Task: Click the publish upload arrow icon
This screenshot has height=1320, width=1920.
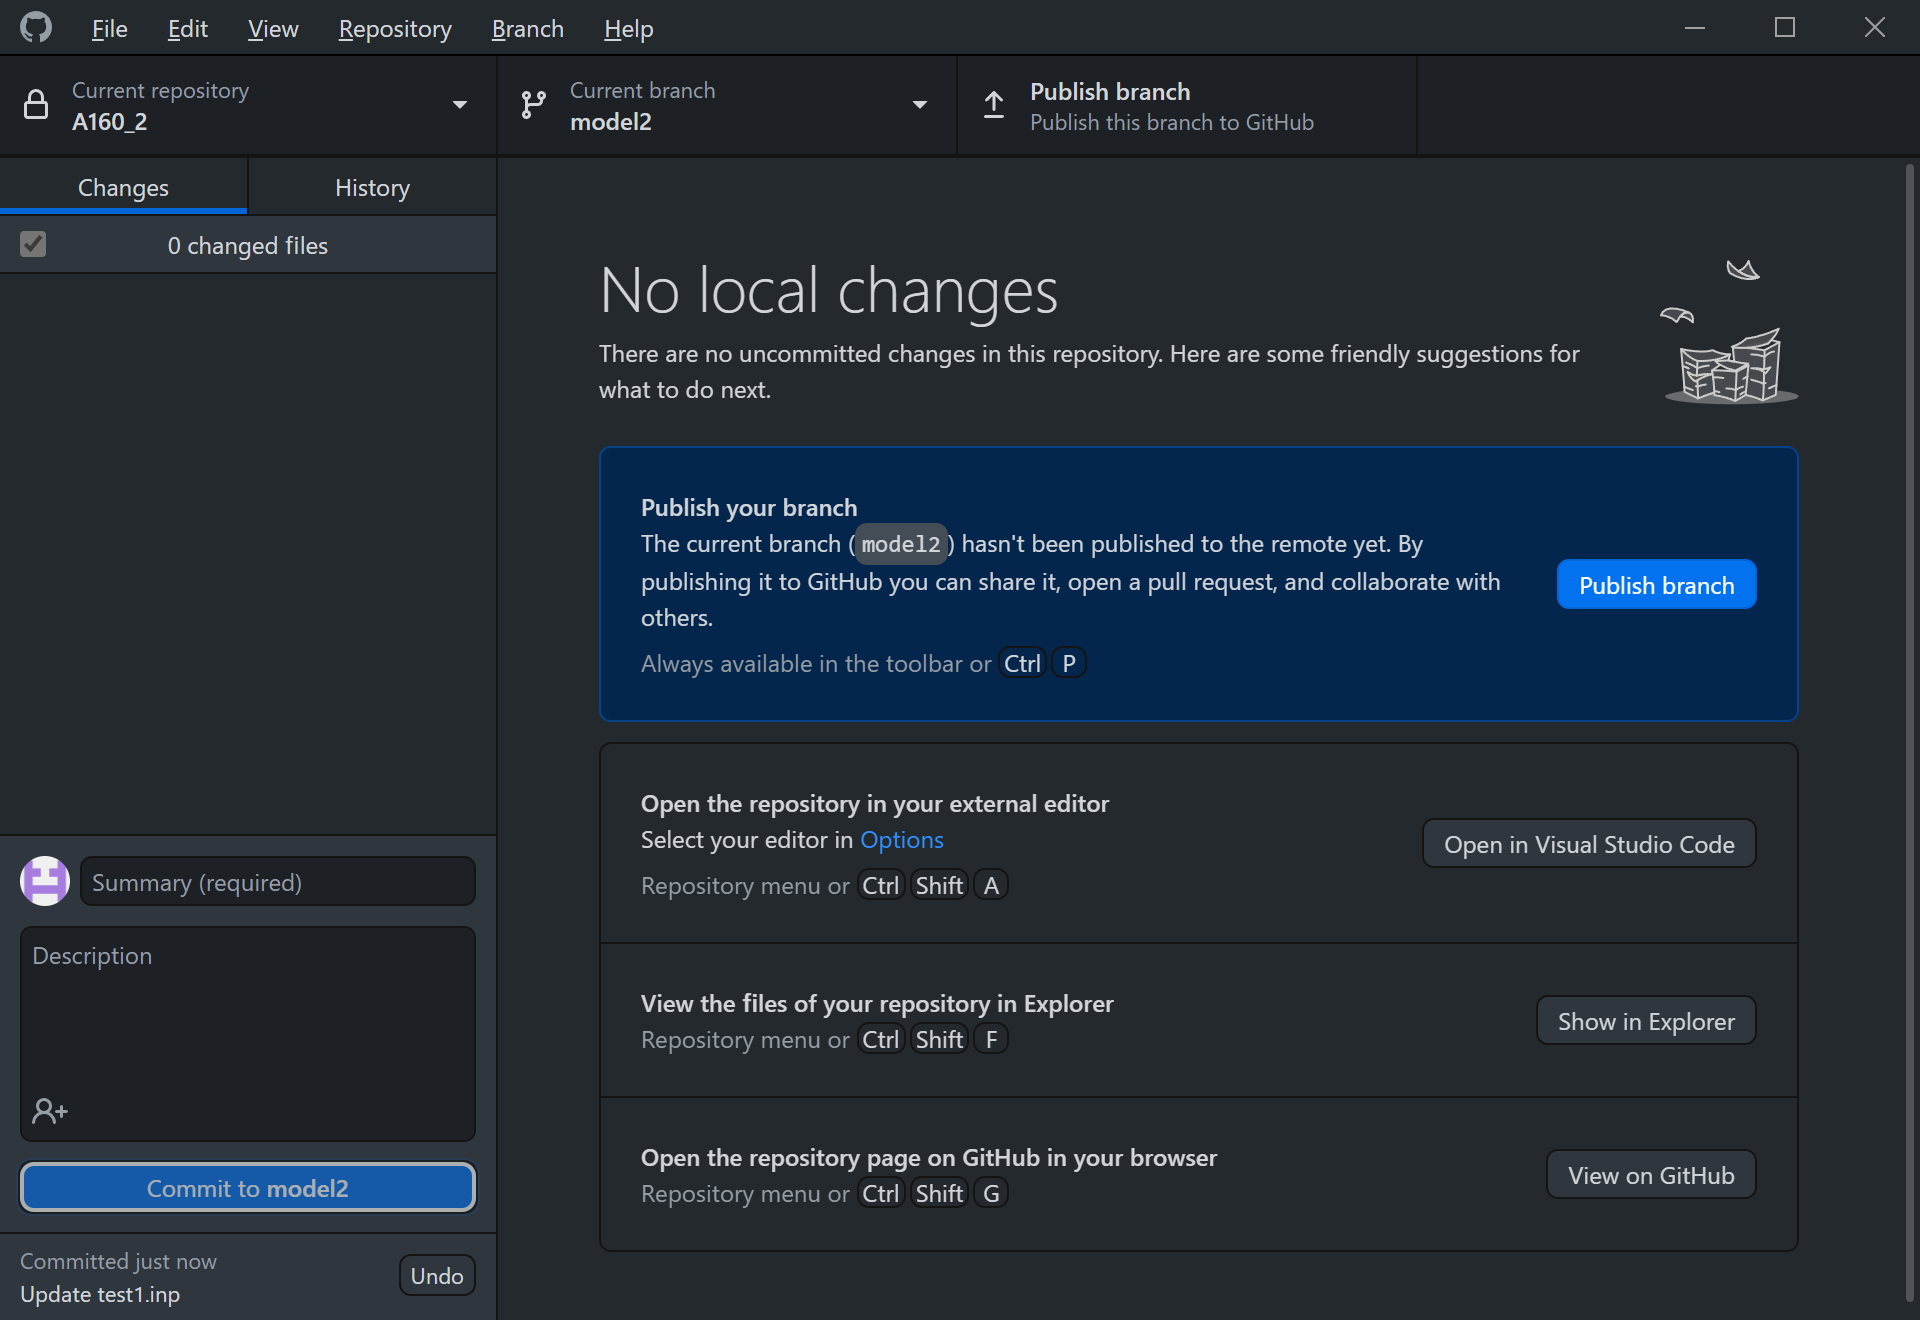Action: pos(994,105)
